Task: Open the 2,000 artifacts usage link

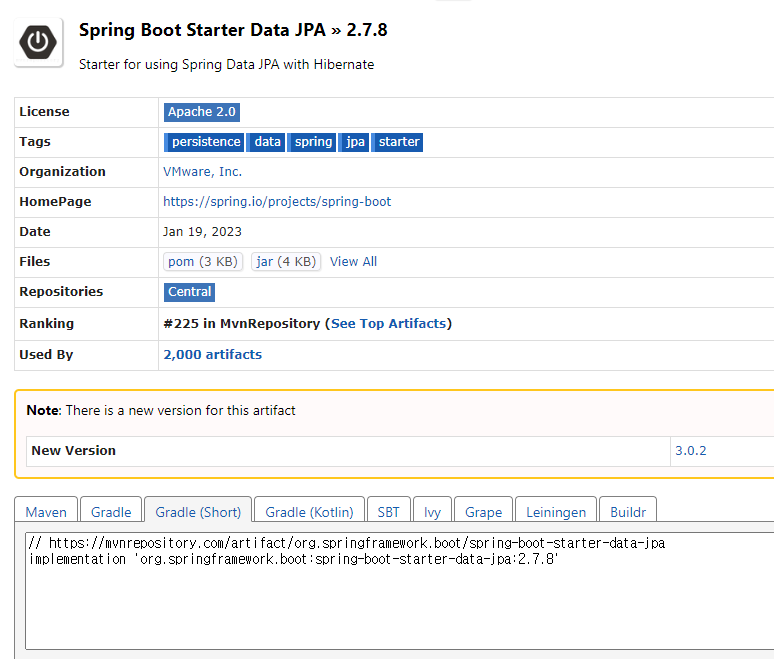Action: (213, 355)
